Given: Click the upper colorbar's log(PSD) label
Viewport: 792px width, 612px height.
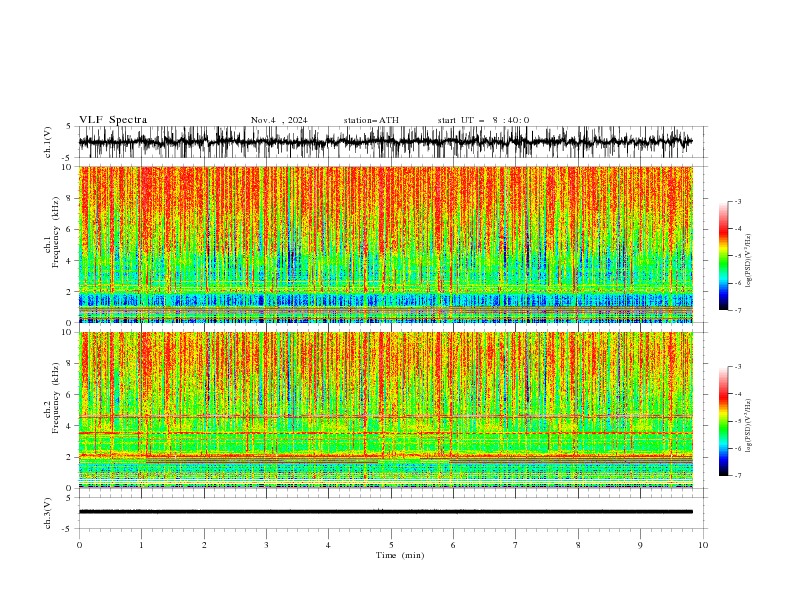Looking at the screenshot, I should pyautogui.click(x=749, y=261).
